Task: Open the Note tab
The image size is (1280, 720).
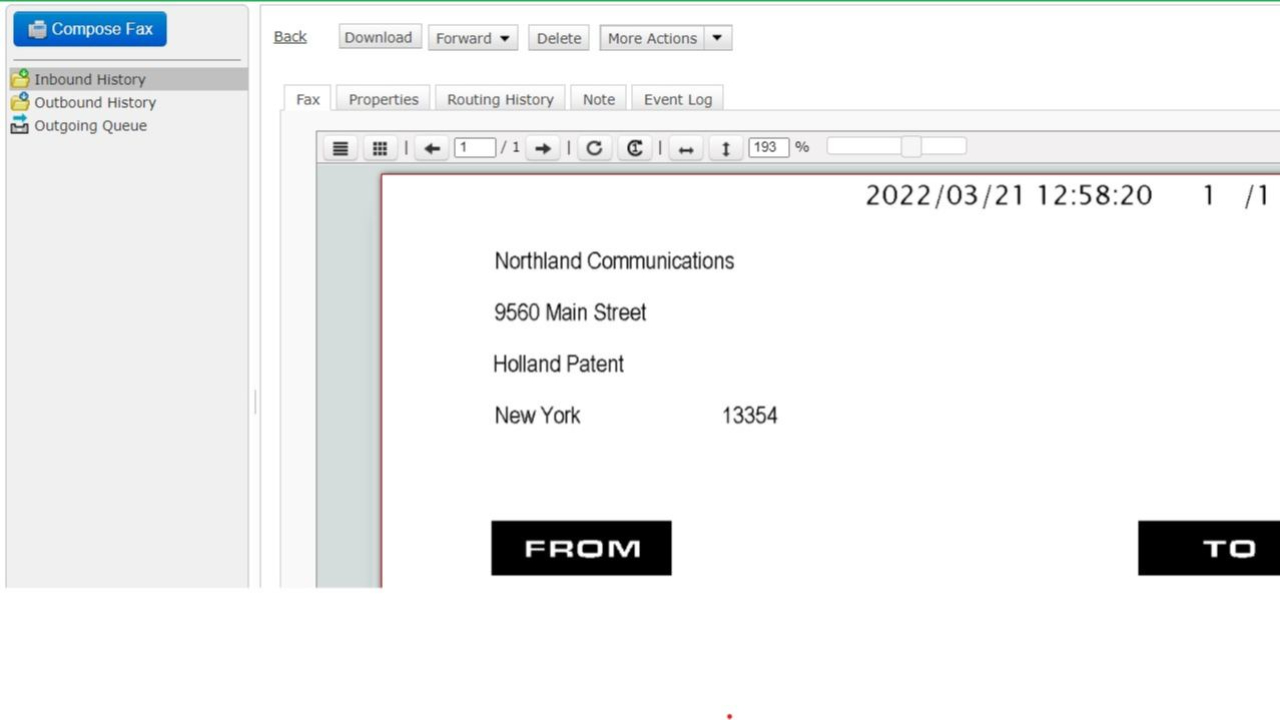Action: (x=599, y=99)
